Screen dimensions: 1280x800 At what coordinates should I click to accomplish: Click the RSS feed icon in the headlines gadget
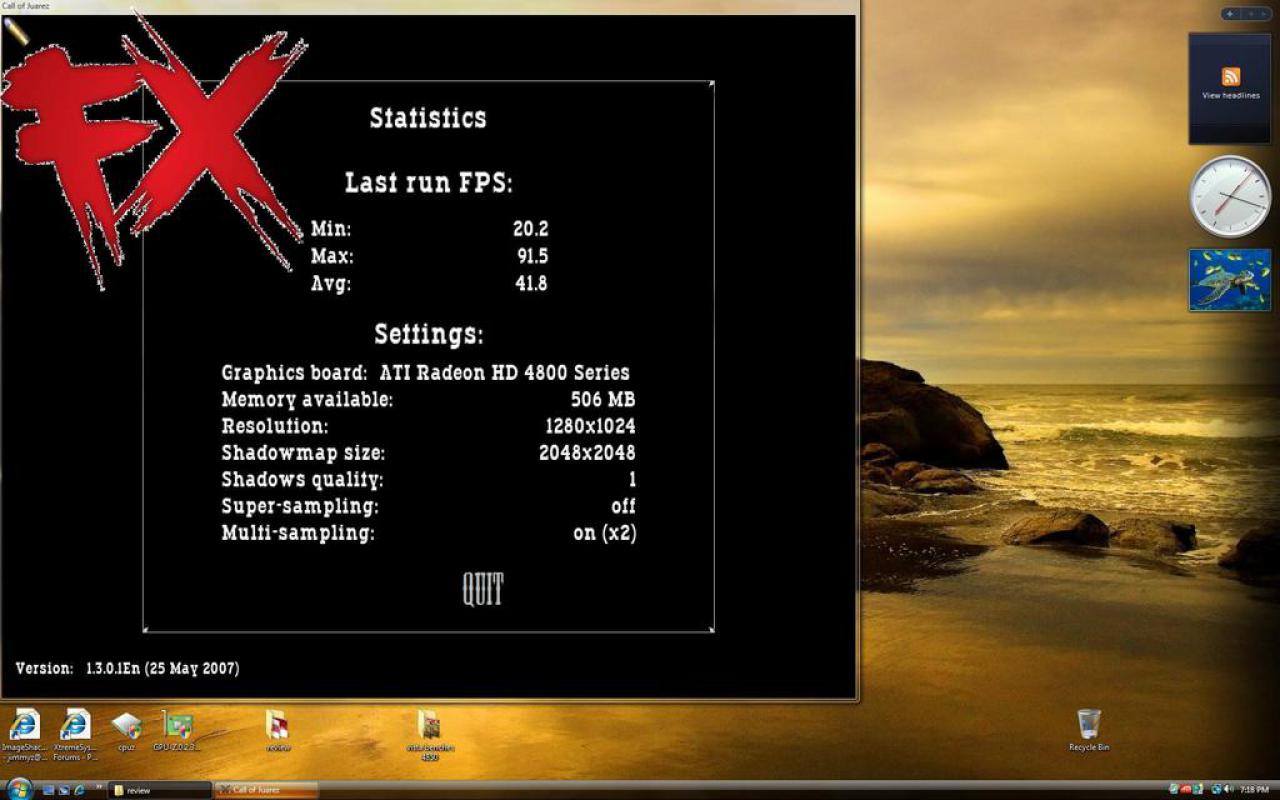click(1231, 77)
